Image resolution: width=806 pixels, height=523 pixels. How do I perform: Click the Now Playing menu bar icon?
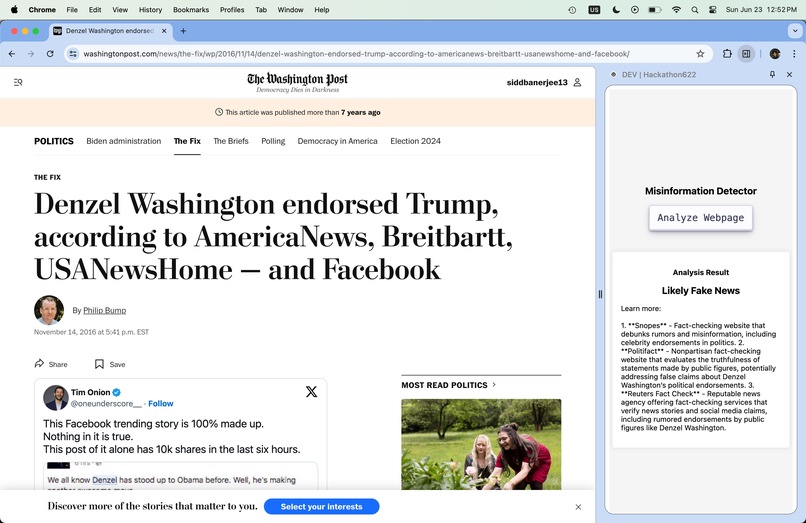click(635, 9)
